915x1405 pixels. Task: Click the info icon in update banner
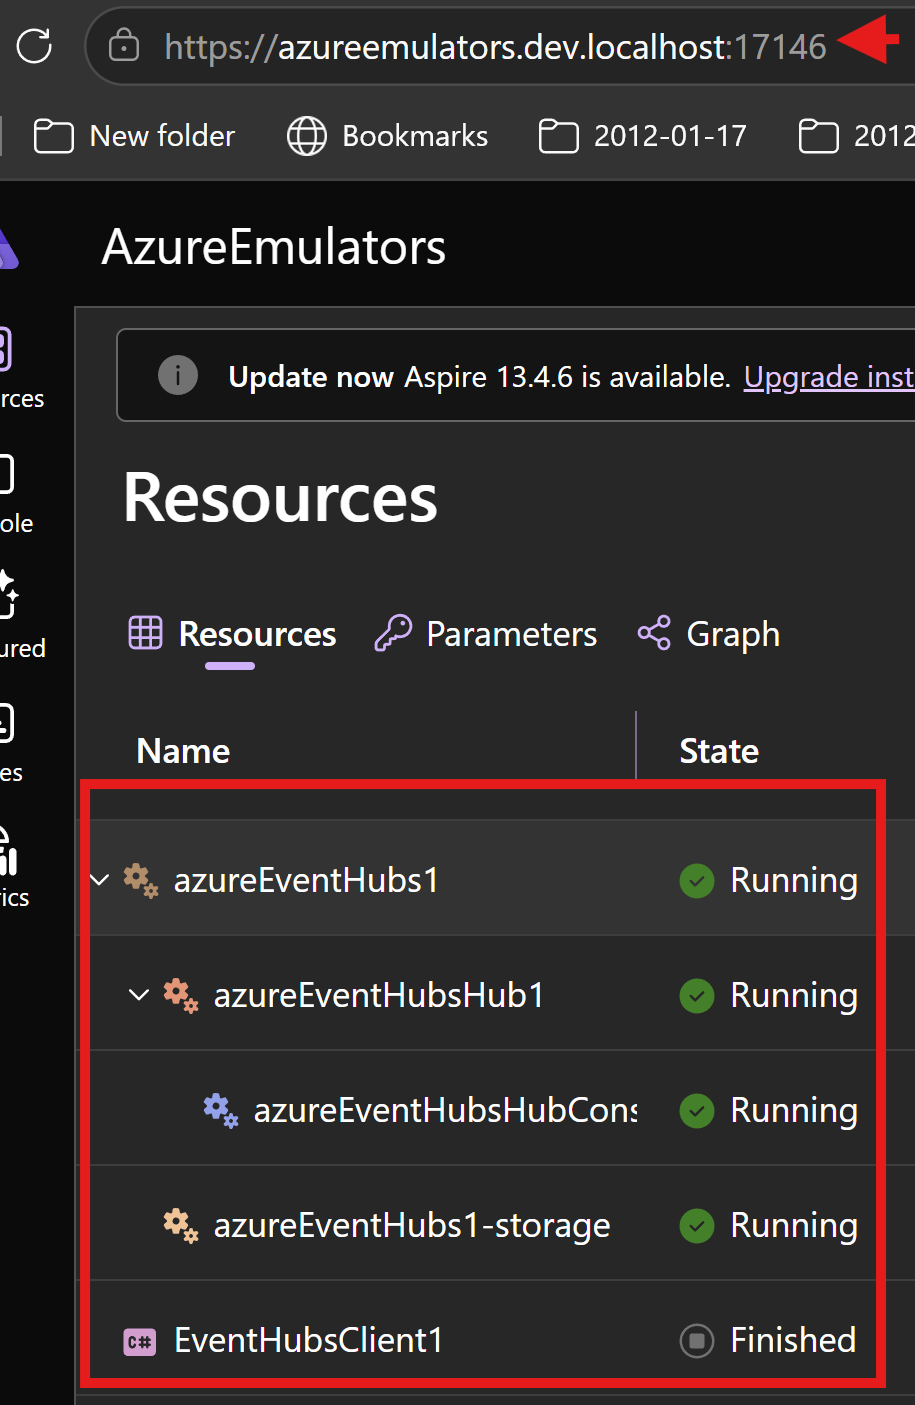click(x=178, y=376)
